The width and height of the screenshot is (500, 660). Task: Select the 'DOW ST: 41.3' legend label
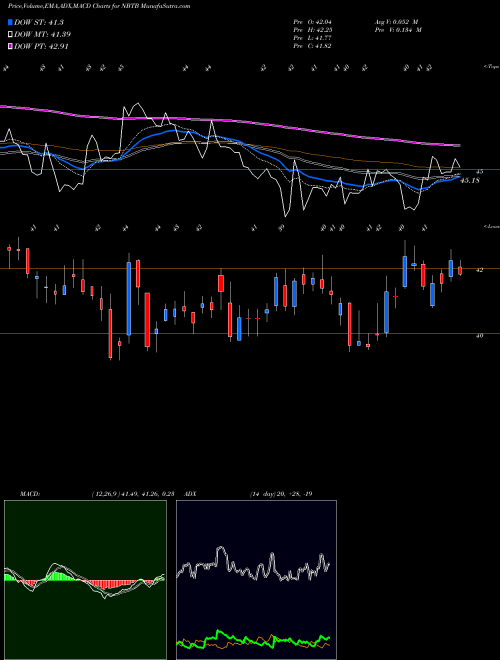point(39,22)
